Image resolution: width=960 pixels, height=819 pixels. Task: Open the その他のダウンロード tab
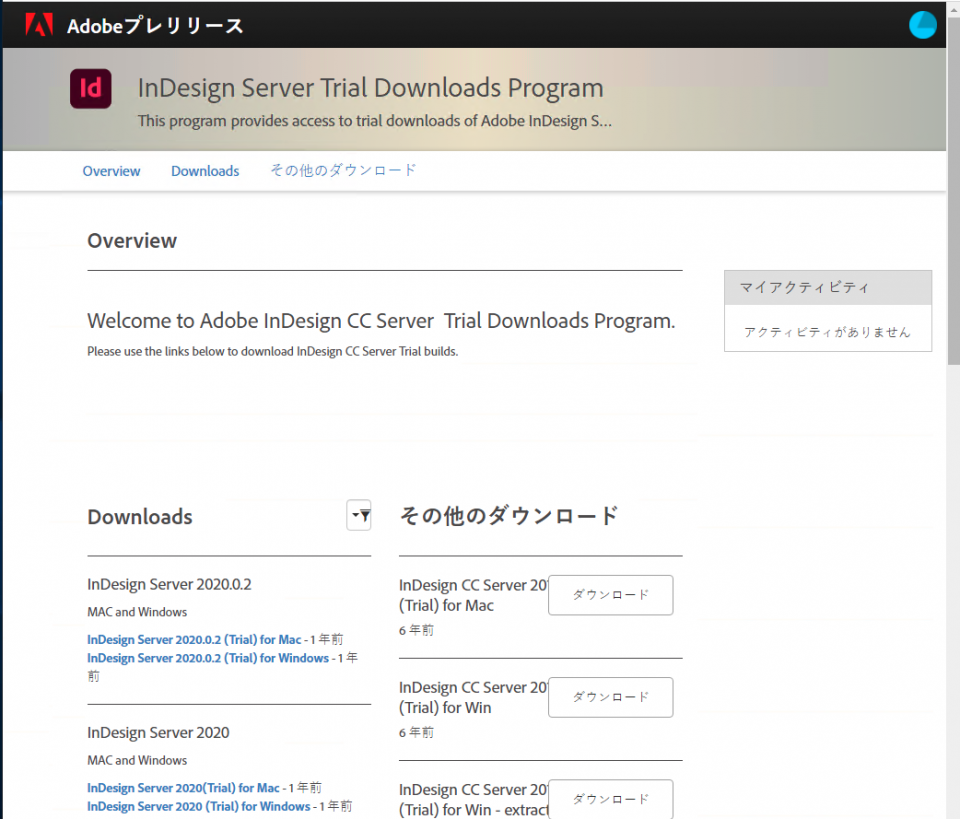point(343,170)
